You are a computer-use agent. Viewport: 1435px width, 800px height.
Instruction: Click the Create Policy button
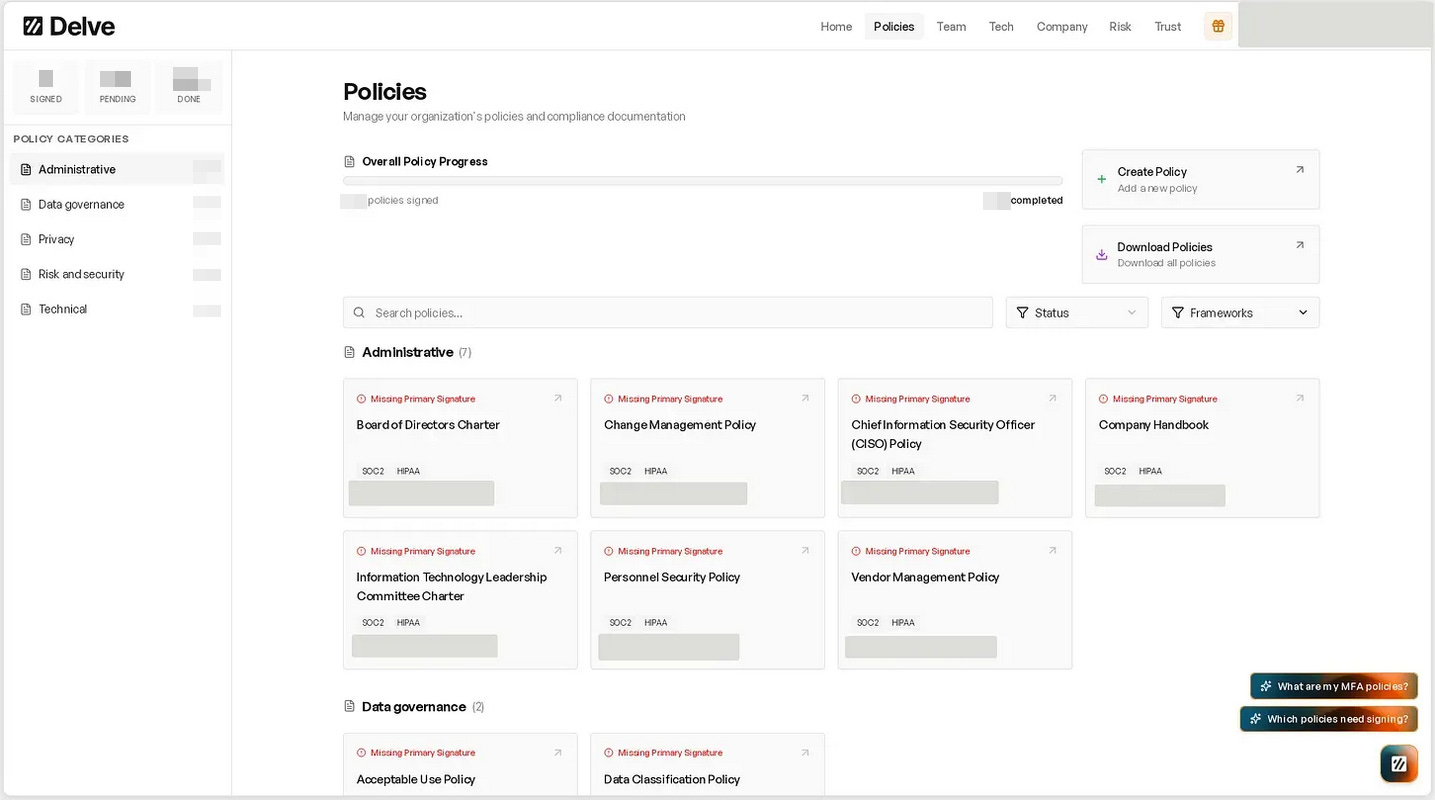[x=1200, y=179]
